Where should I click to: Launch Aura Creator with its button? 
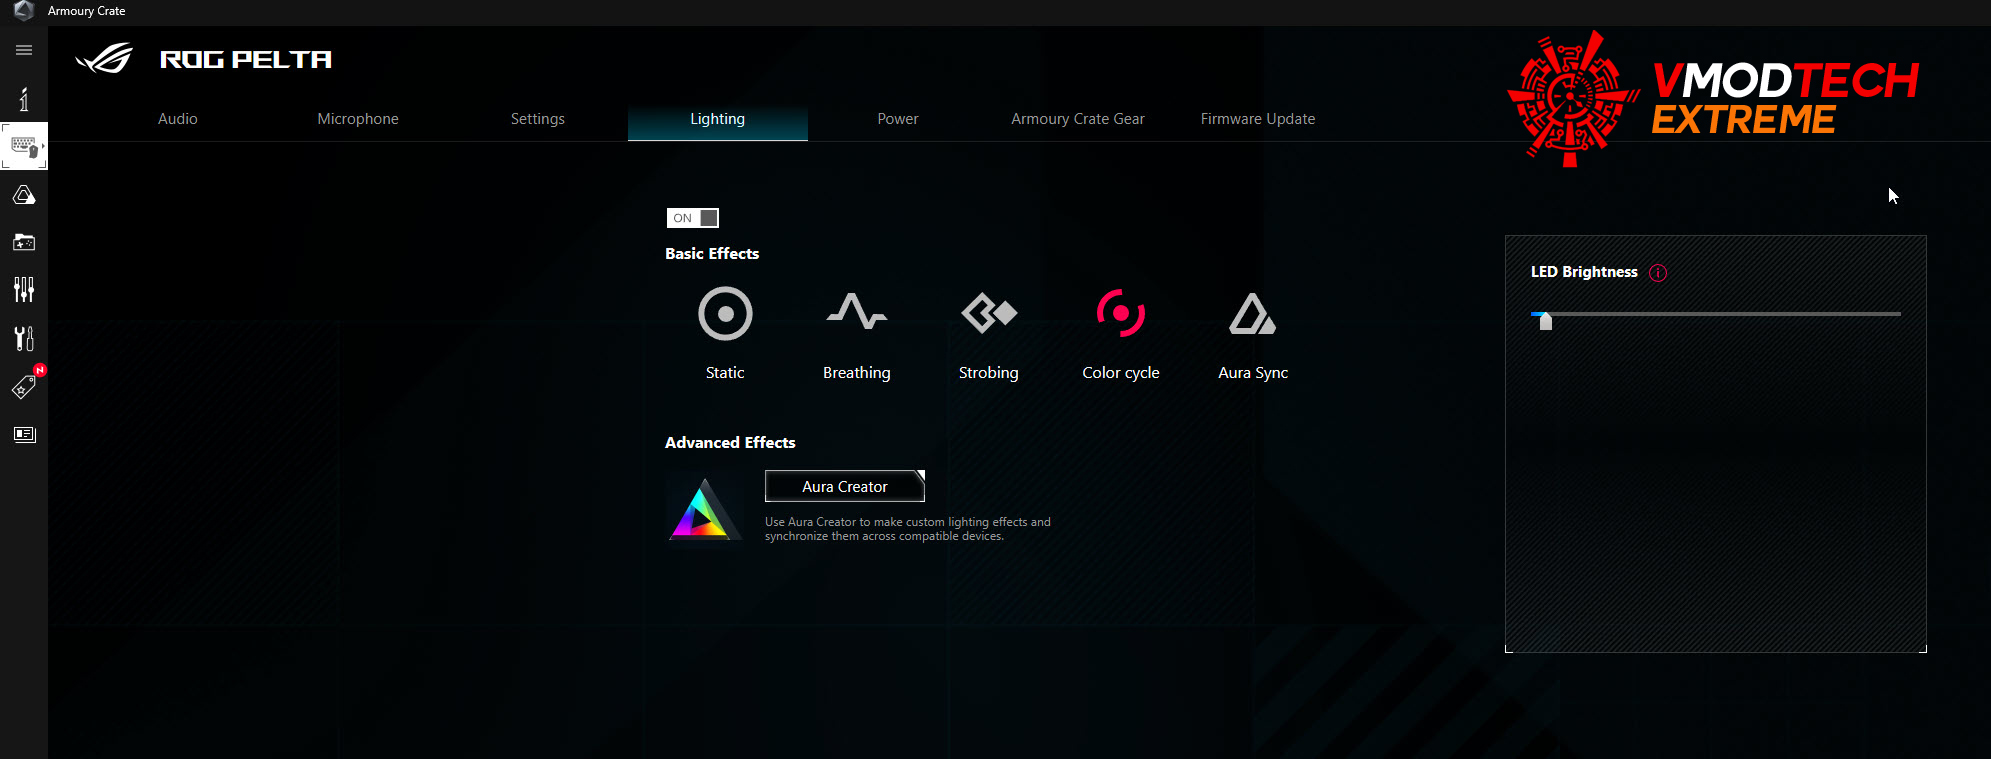point(845,486)
